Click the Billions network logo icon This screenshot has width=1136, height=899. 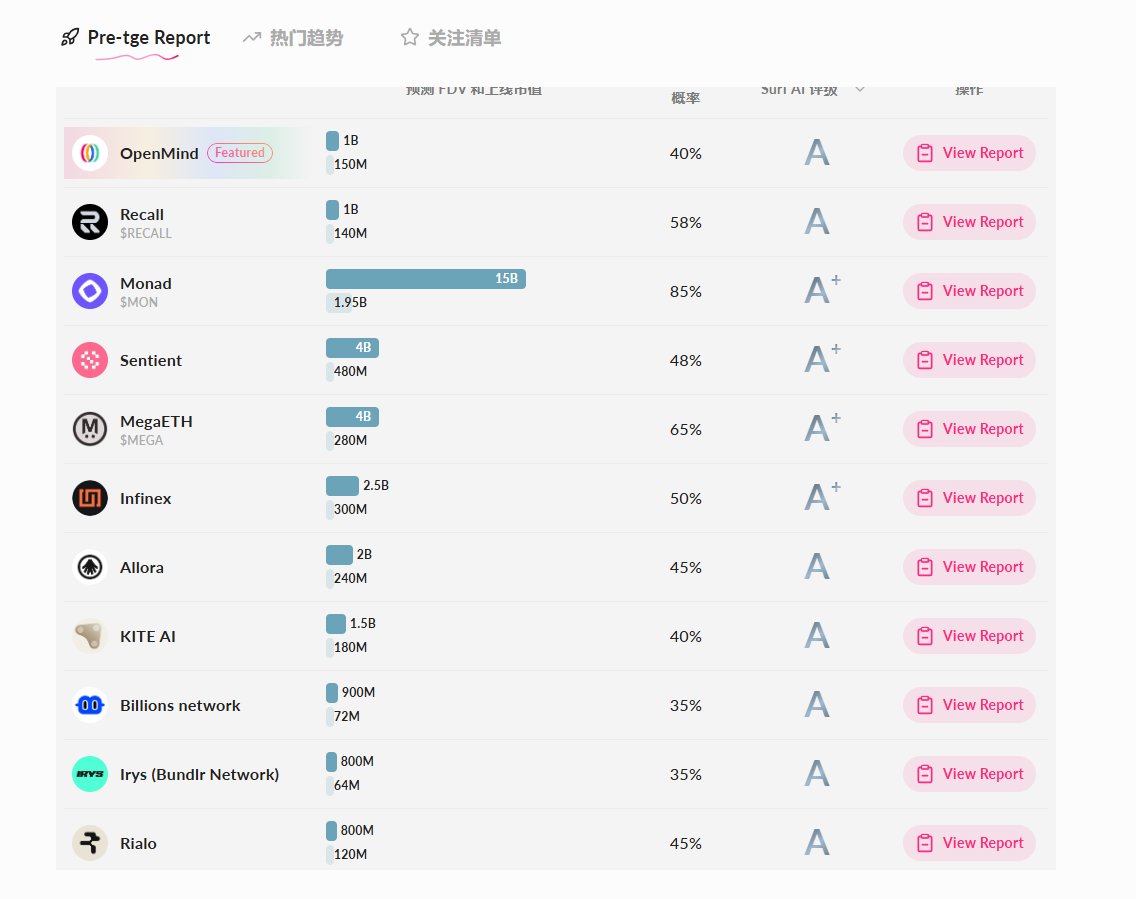[x=90, y=705]
